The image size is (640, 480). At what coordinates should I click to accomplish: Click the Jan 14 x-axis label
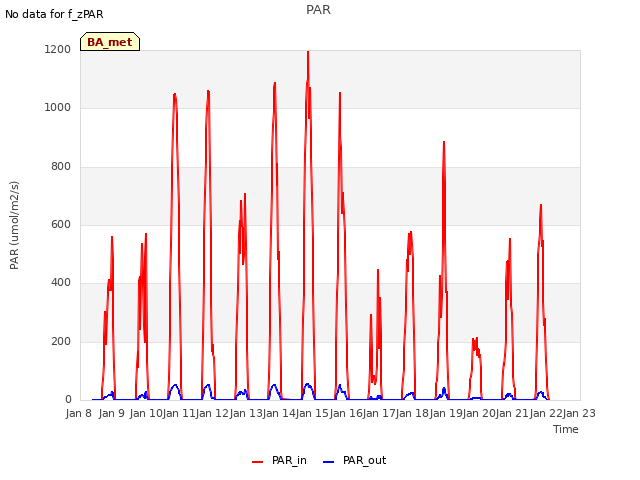(279, 413)
